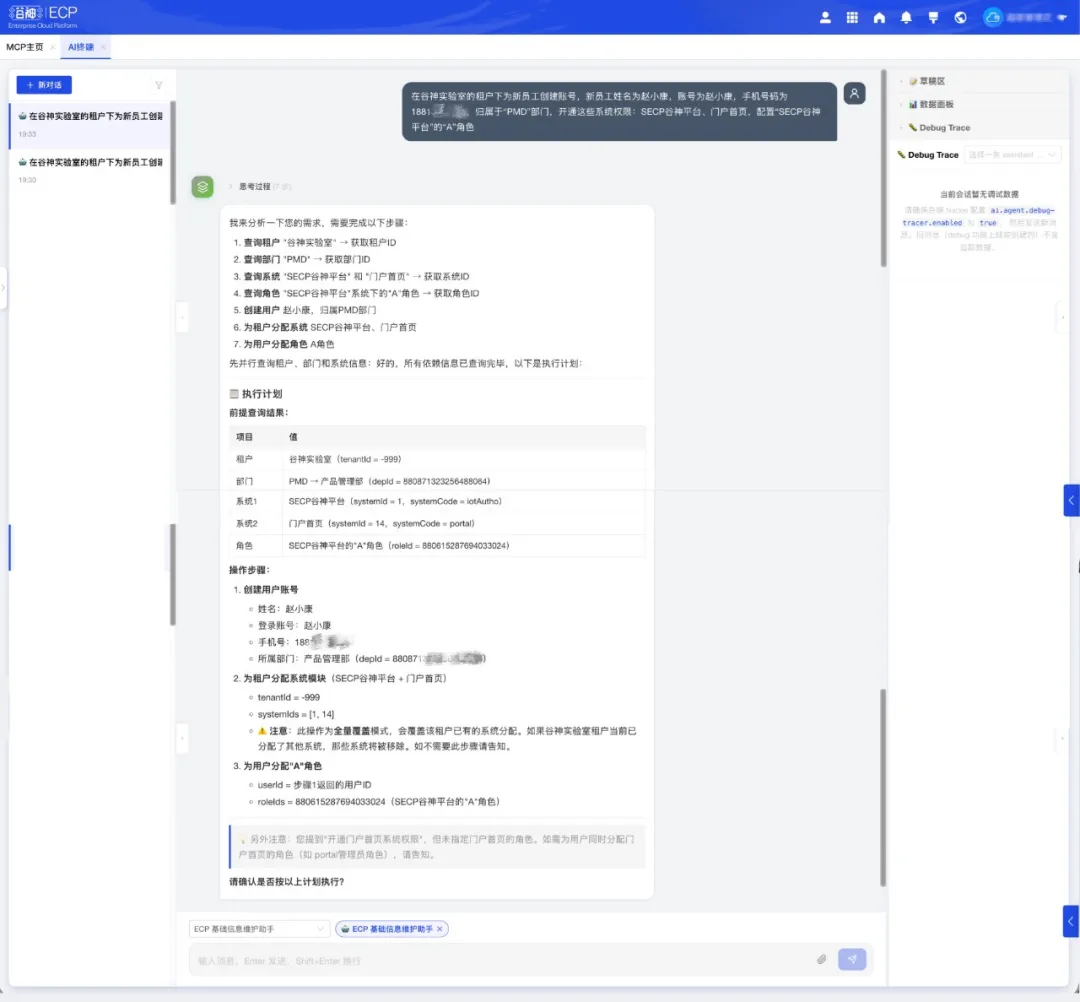The width and height of the screenshot is (1080, 1002).
Task: Go to the home icon
Action: pos(880,18)
